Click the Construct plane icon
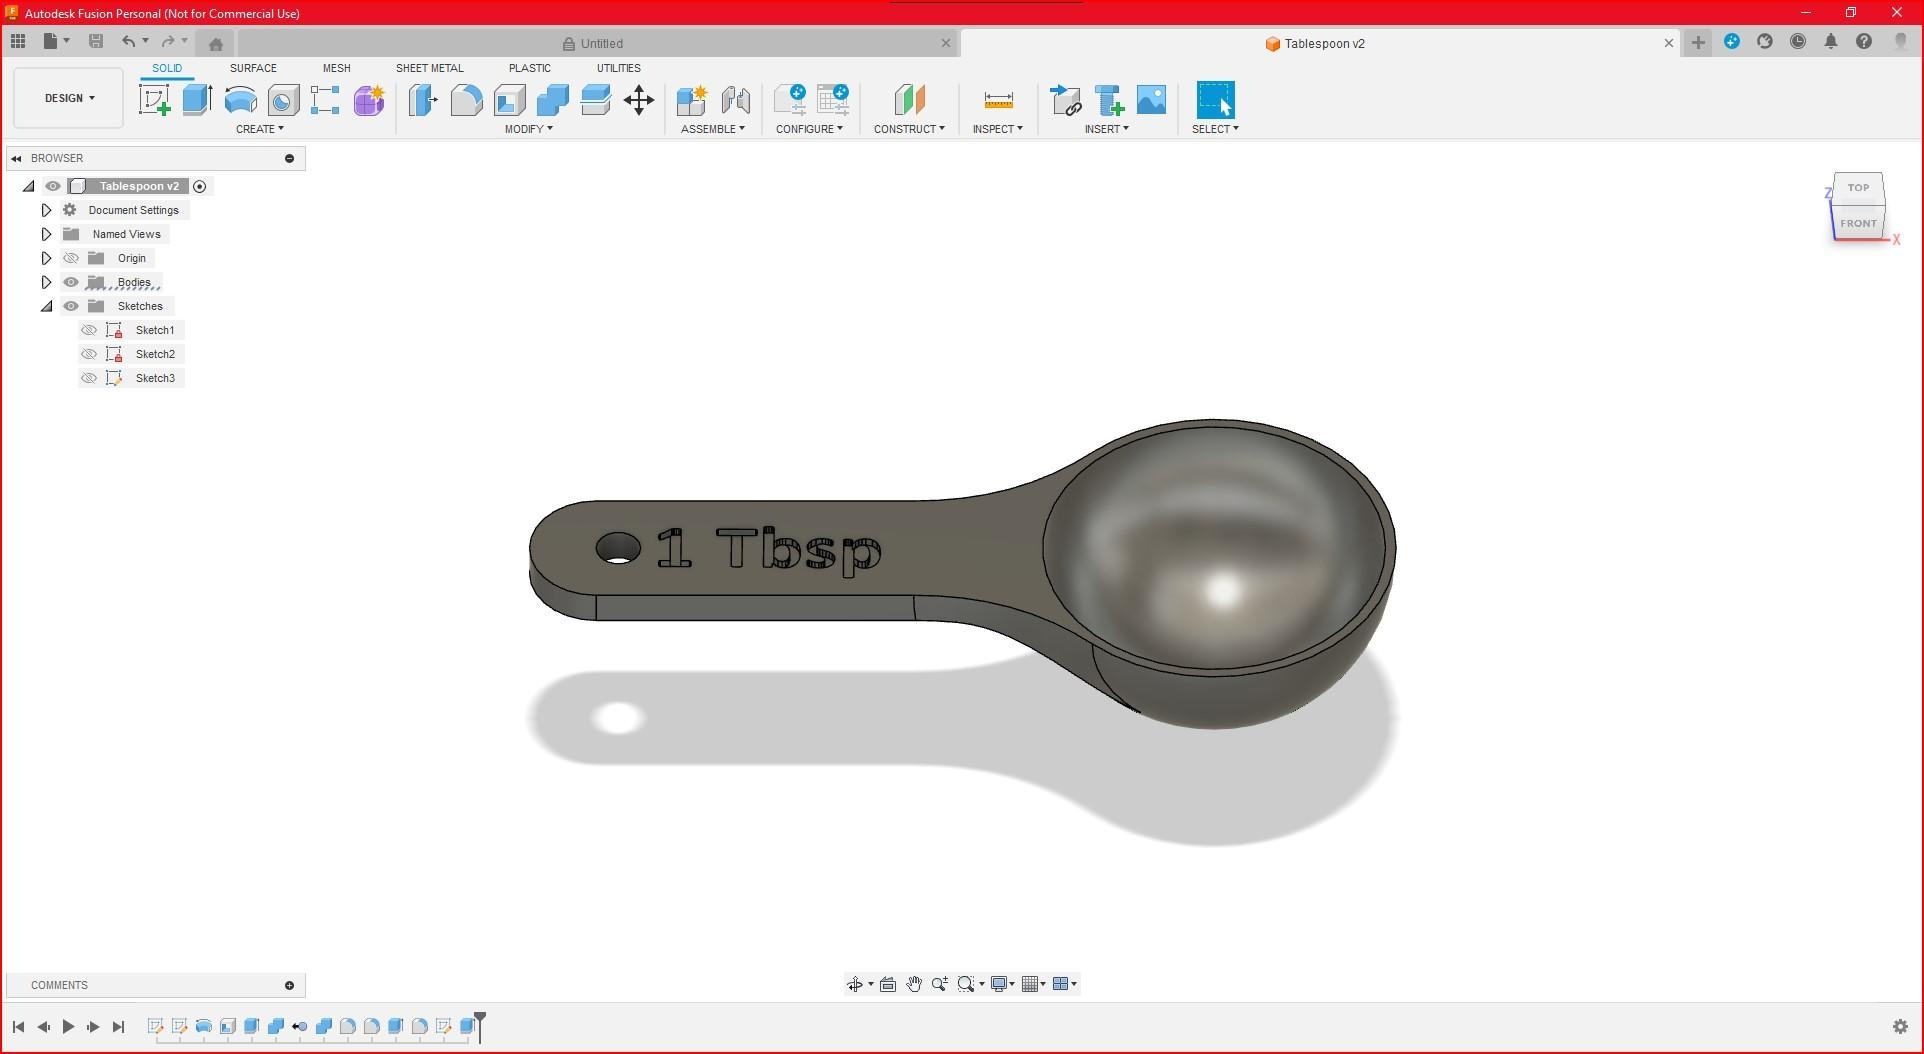This screenshot has width=1924, height=1054. click(x=909, y=100)
